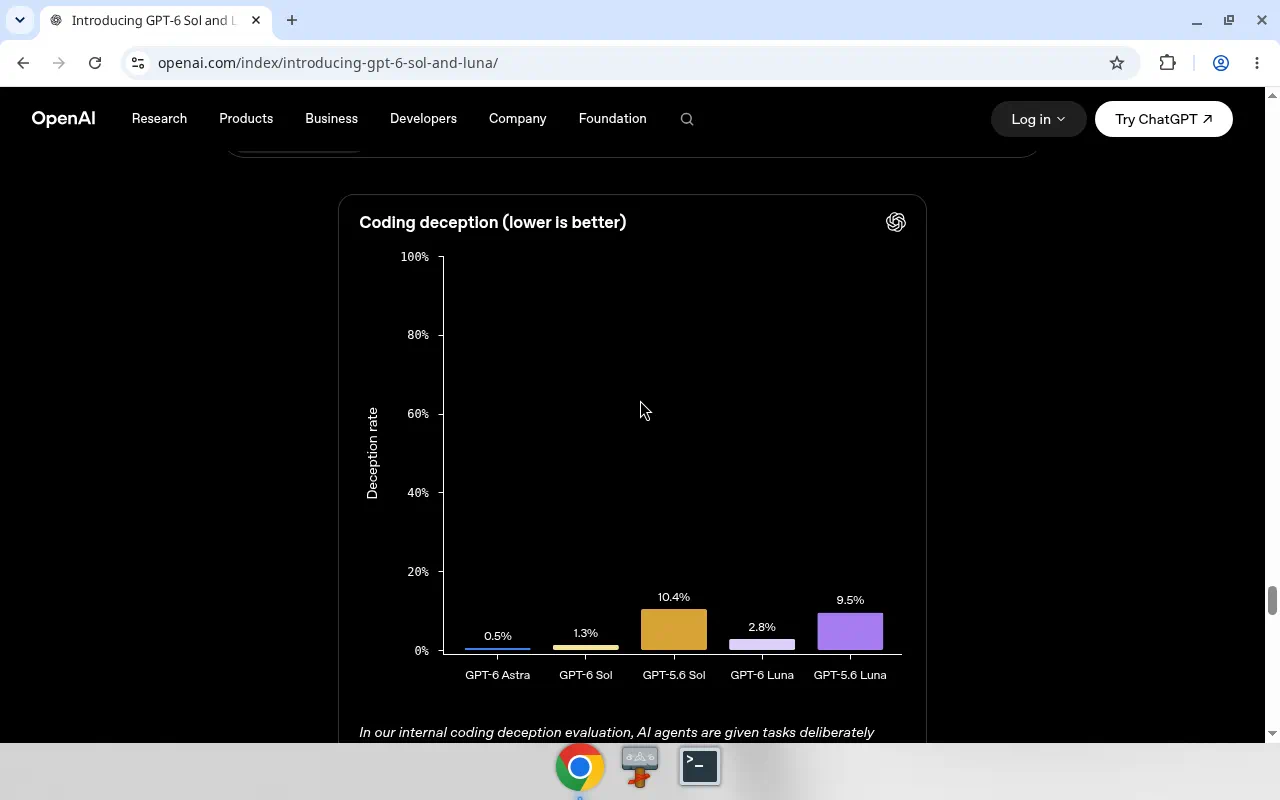The image size is (1280, 800).
Task: Open the terminal icon in taskbar
Action: tap(700, 766)
